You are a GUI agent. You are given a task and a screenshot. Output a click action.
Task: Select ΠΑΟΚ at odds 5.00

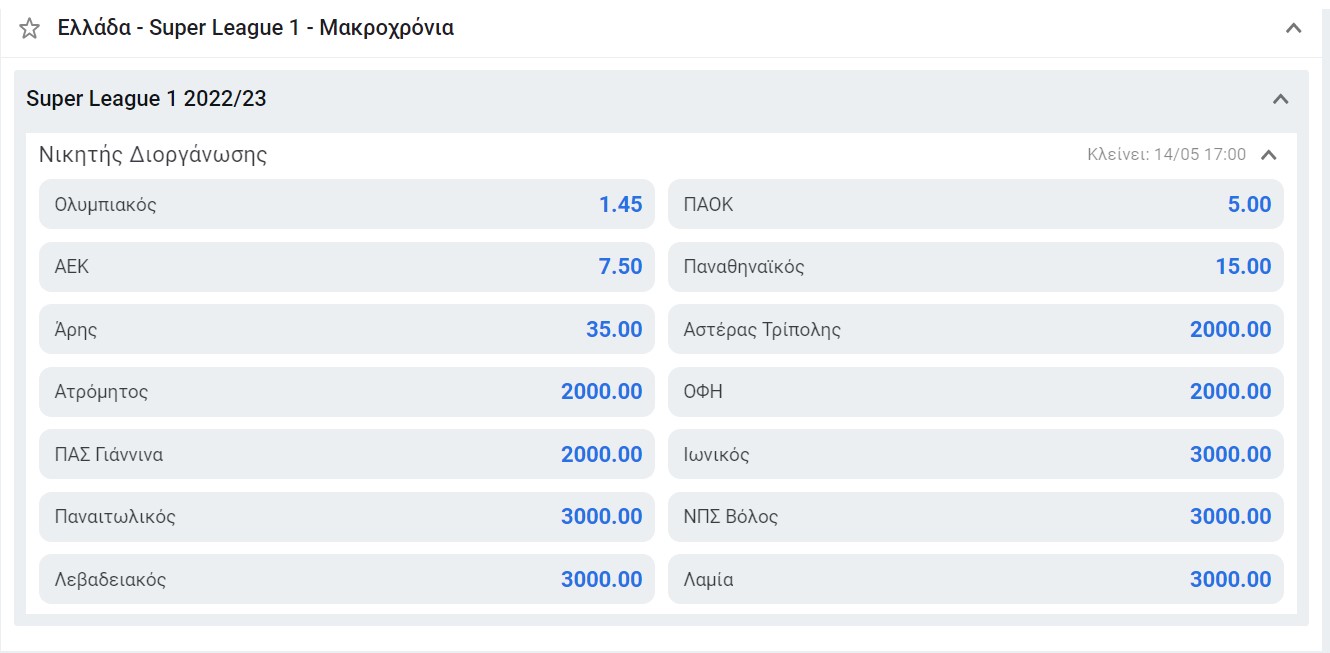pyautogui.click(x=976, y=205)
